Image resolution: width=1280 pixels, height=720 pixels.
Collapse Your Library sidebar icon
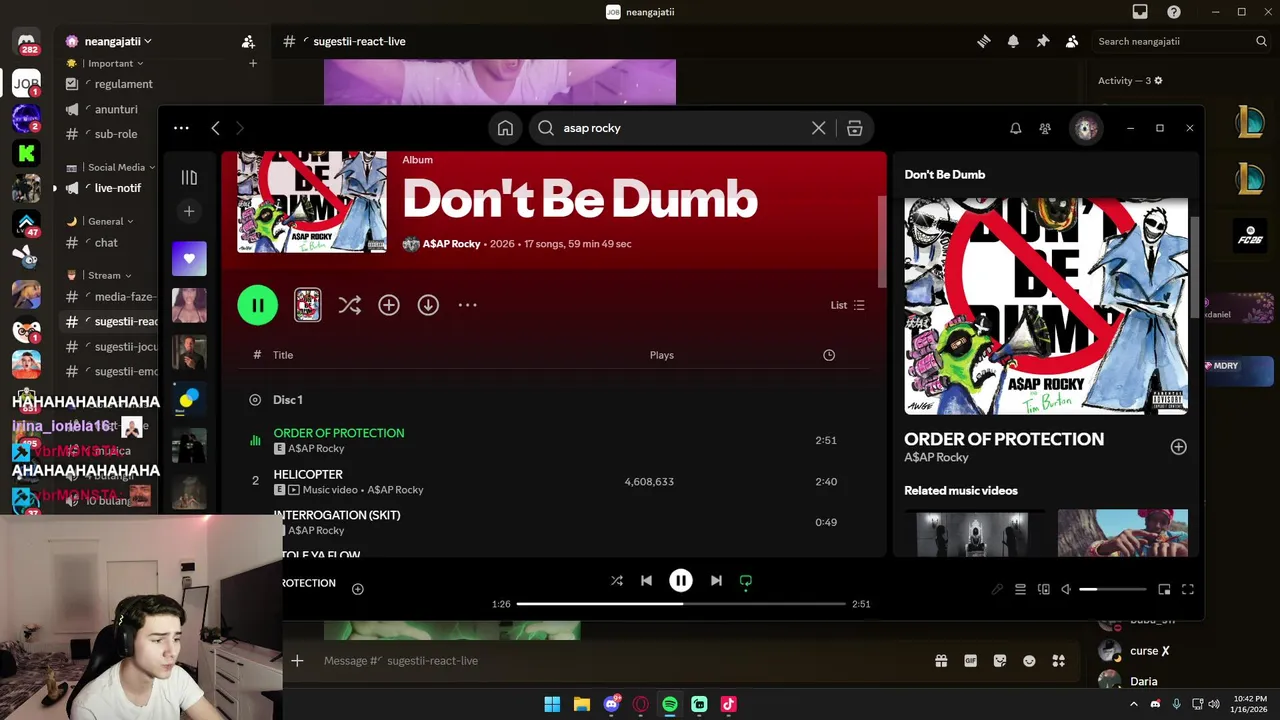[189, 178]
